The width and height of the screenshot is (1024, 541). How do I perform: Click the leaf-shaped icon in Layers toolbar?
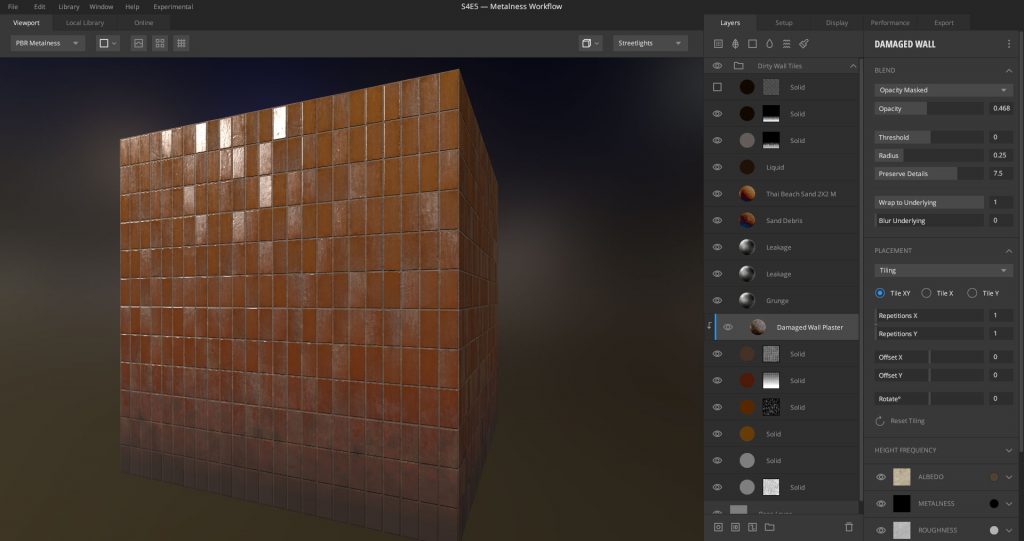pyautogui.click(x=735, y=44)
